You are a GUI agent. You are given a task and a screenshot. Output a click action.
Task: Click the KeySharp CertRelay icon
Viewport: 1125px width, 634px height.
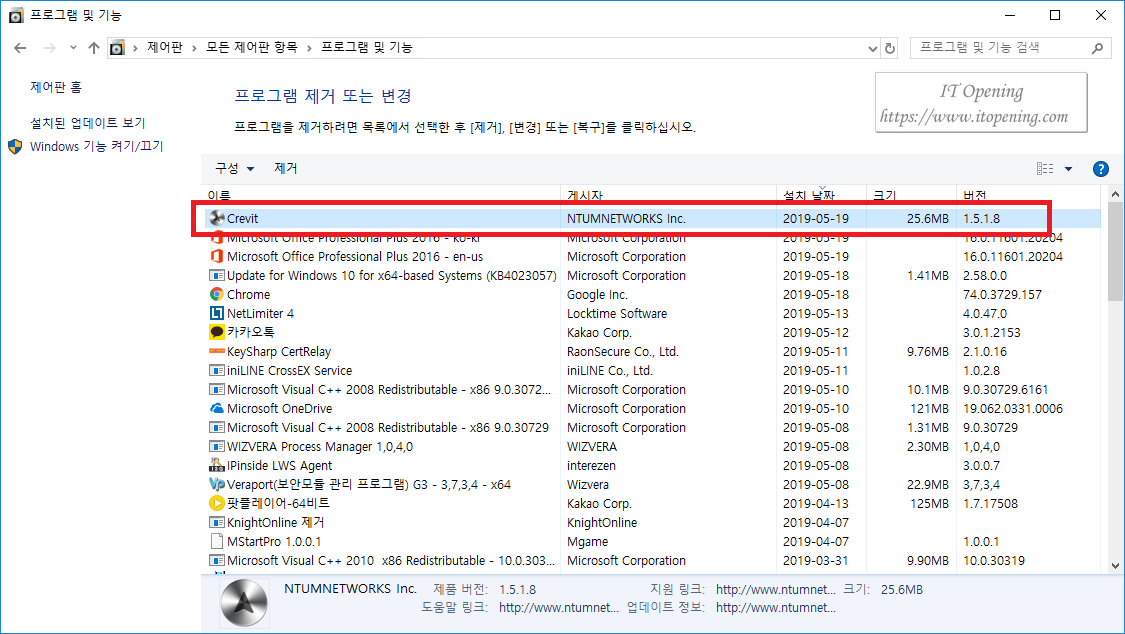click(217, 351)
